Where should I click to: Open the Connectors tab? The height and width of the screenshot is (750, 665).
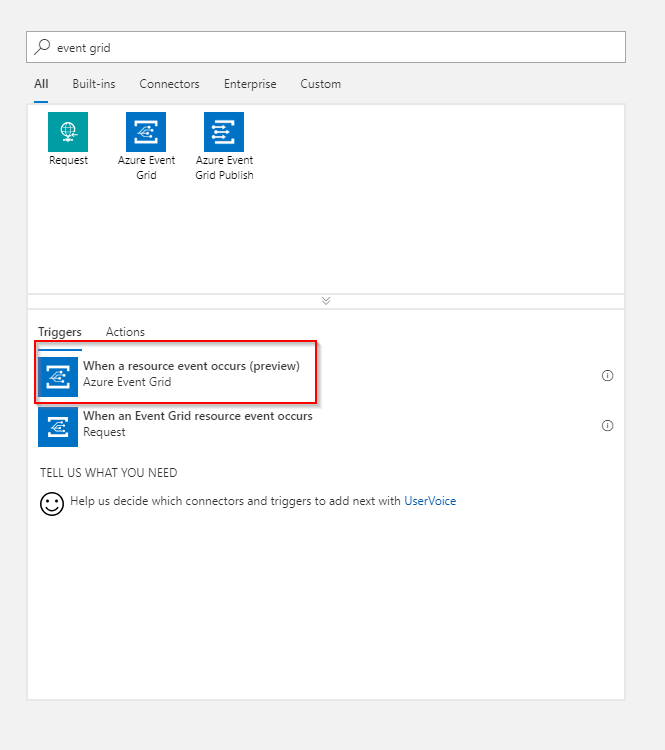point(169,84)
